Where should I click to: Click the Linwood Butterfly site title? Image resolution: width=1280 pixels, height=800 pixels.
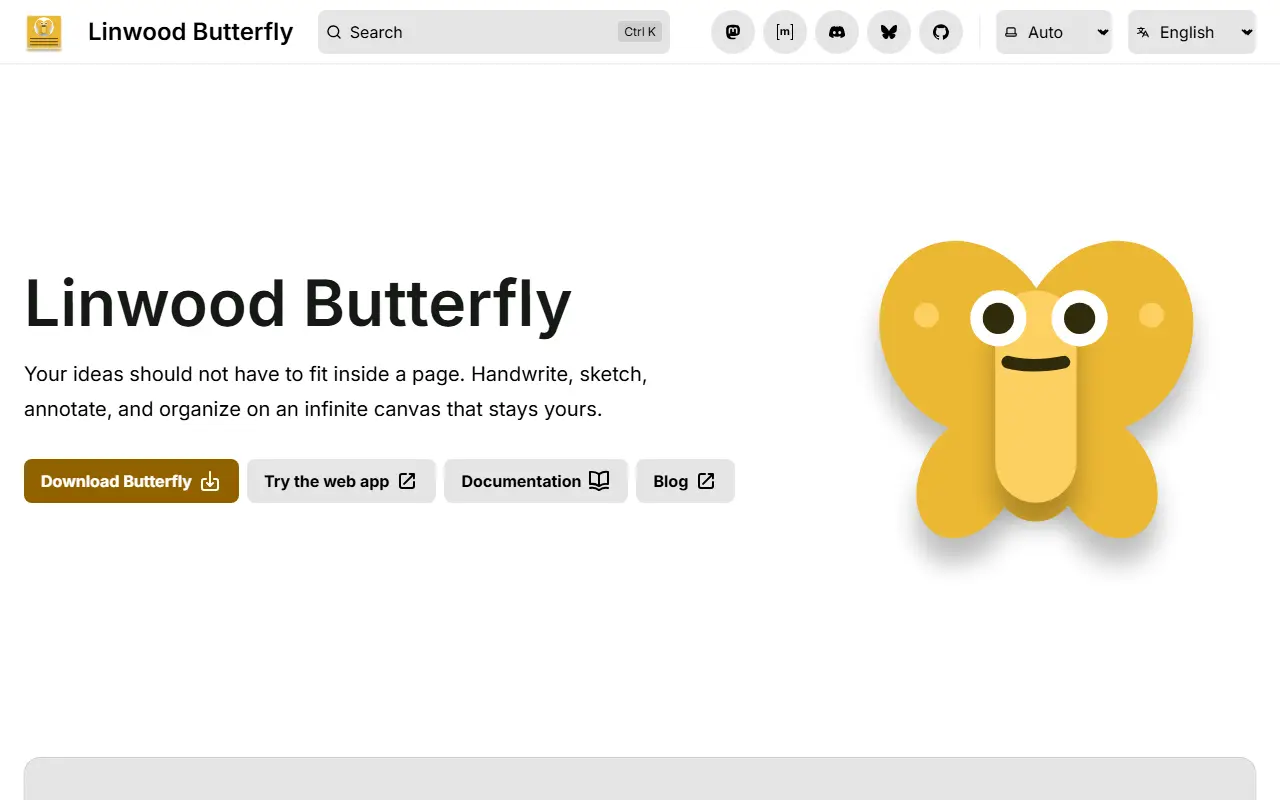coord(191,32)
